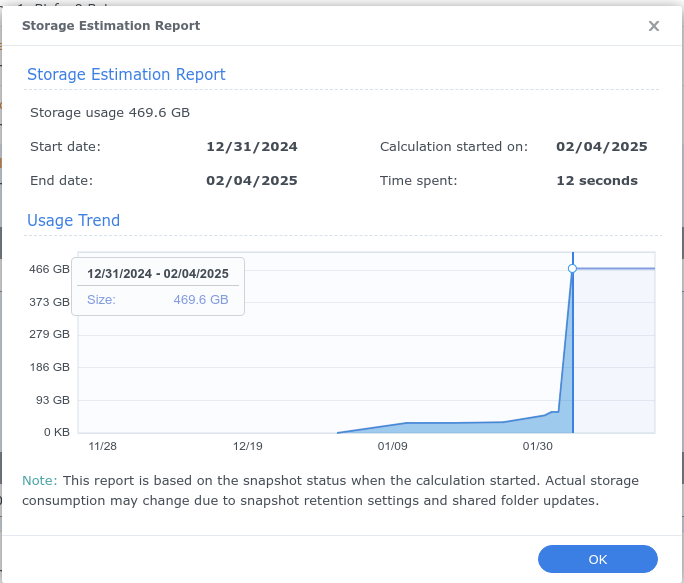Click the 466 GB y-axis label
The height and width of the screenshot is (583, 684).
[49, 269]
